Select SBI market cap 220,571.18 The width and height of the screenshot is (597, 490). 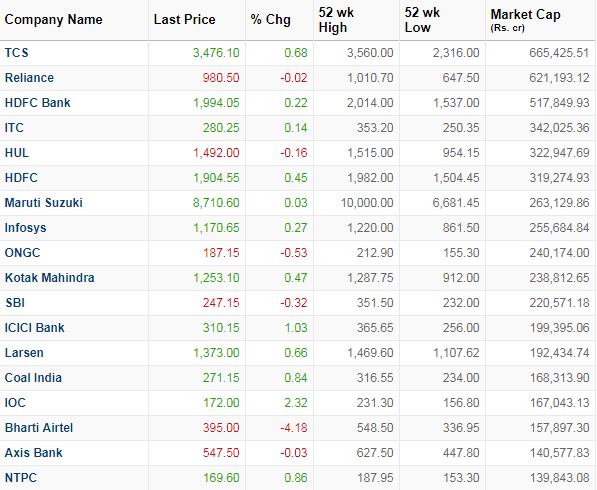(x=559, y=303)
